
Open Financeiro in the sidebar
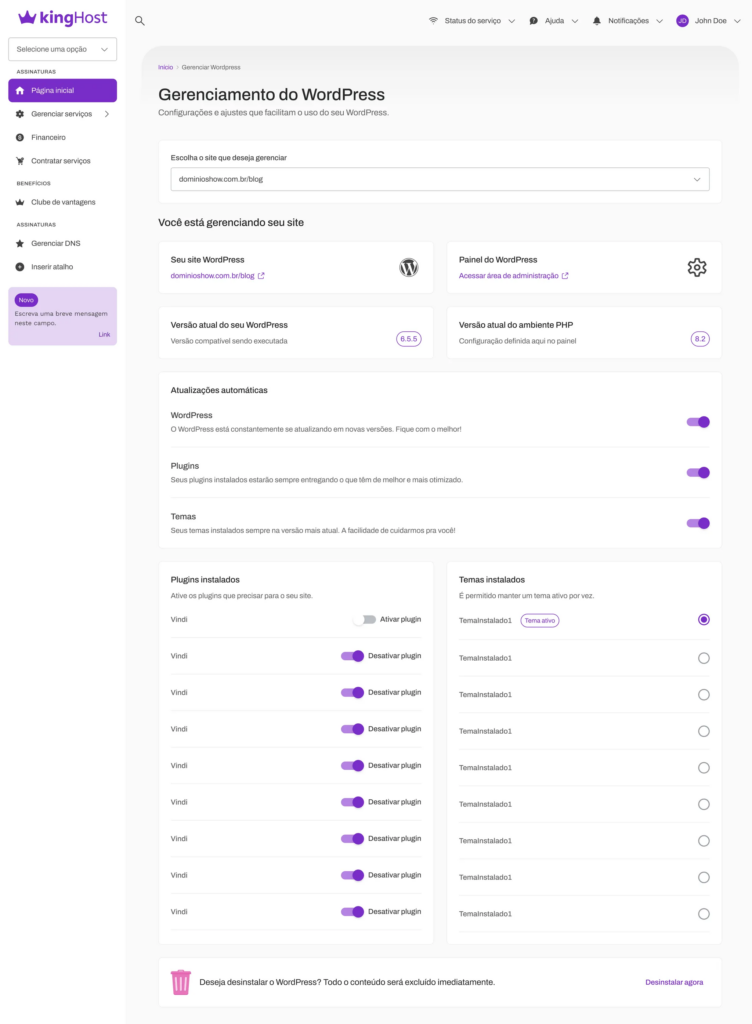click(48, 137)
